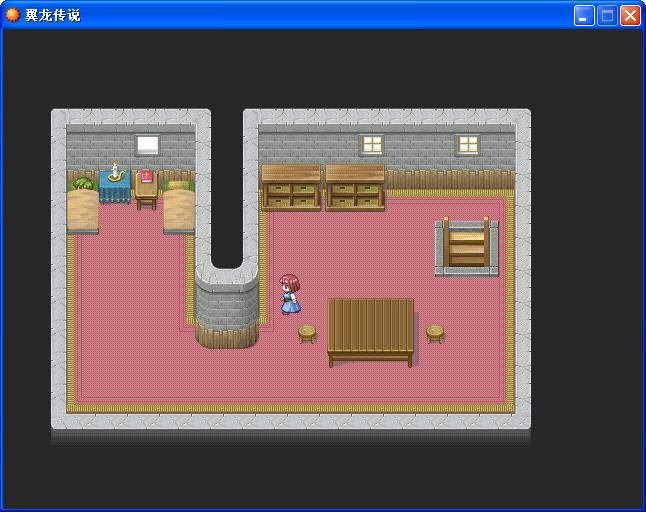Click the right bed in bedroom
The height and width of the screenshot is (512, 646).
[179, 210]
